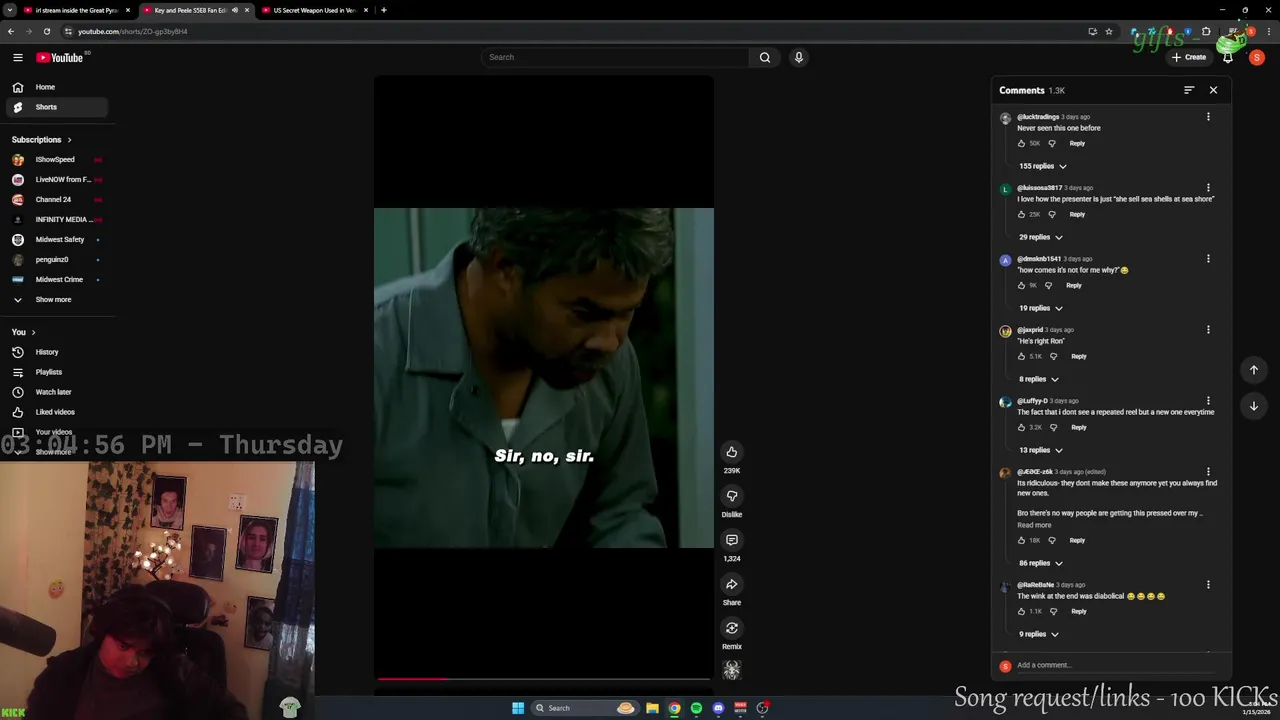
Task: Open the YouTube guide hamburger menu
Action: [x=18, y=57]
